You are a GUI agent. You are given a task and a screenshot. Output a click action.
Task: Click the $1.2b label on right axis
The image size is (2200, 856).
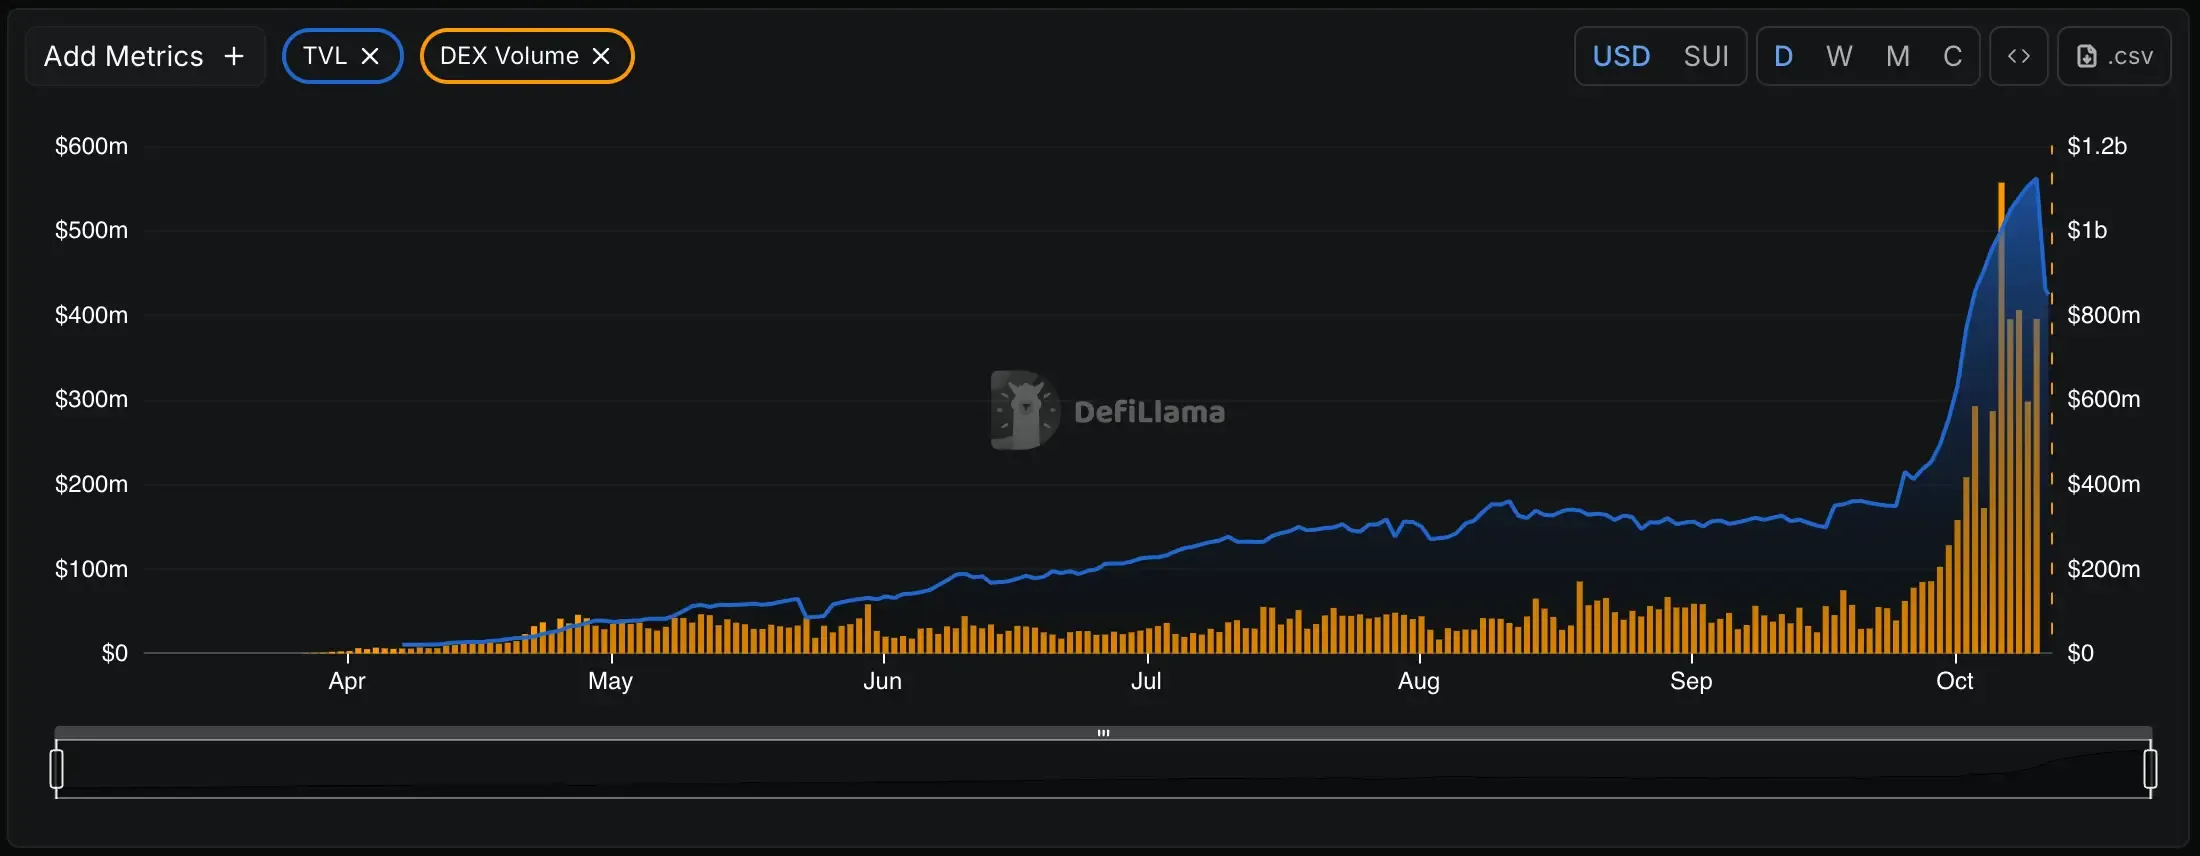[2097, 146]
